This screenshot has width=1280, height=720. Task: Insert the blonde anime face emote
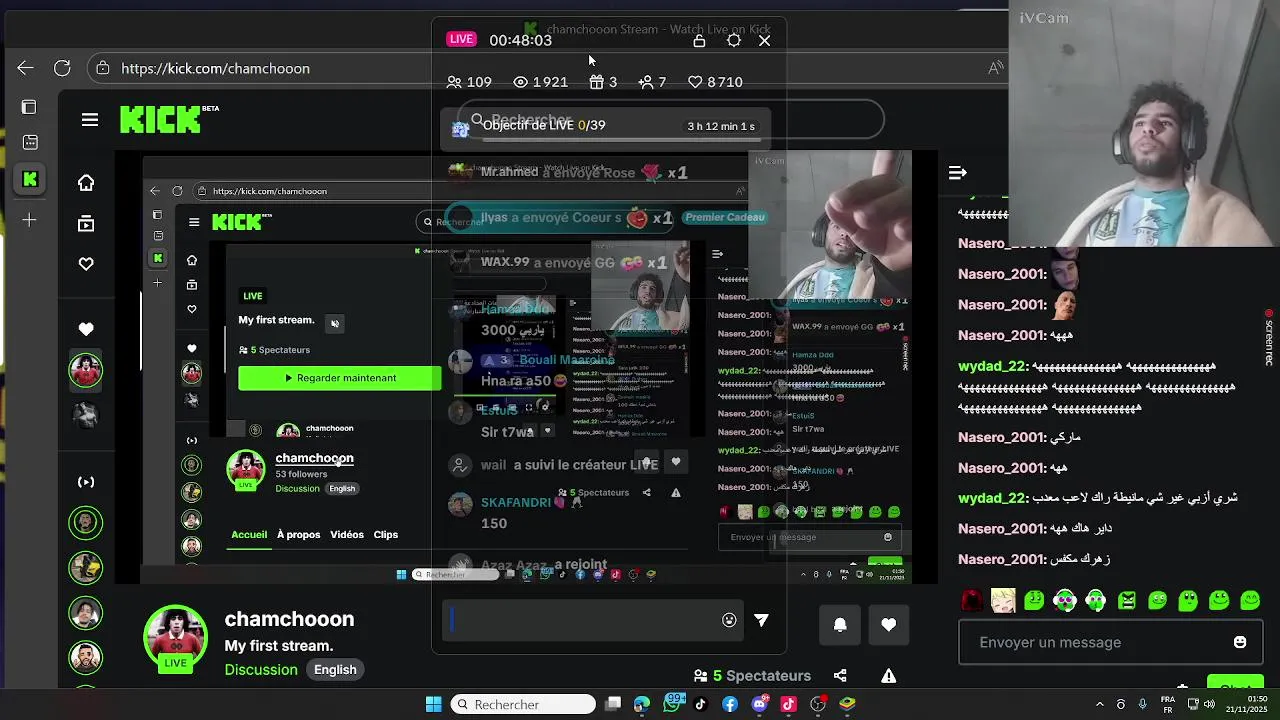1003,600
